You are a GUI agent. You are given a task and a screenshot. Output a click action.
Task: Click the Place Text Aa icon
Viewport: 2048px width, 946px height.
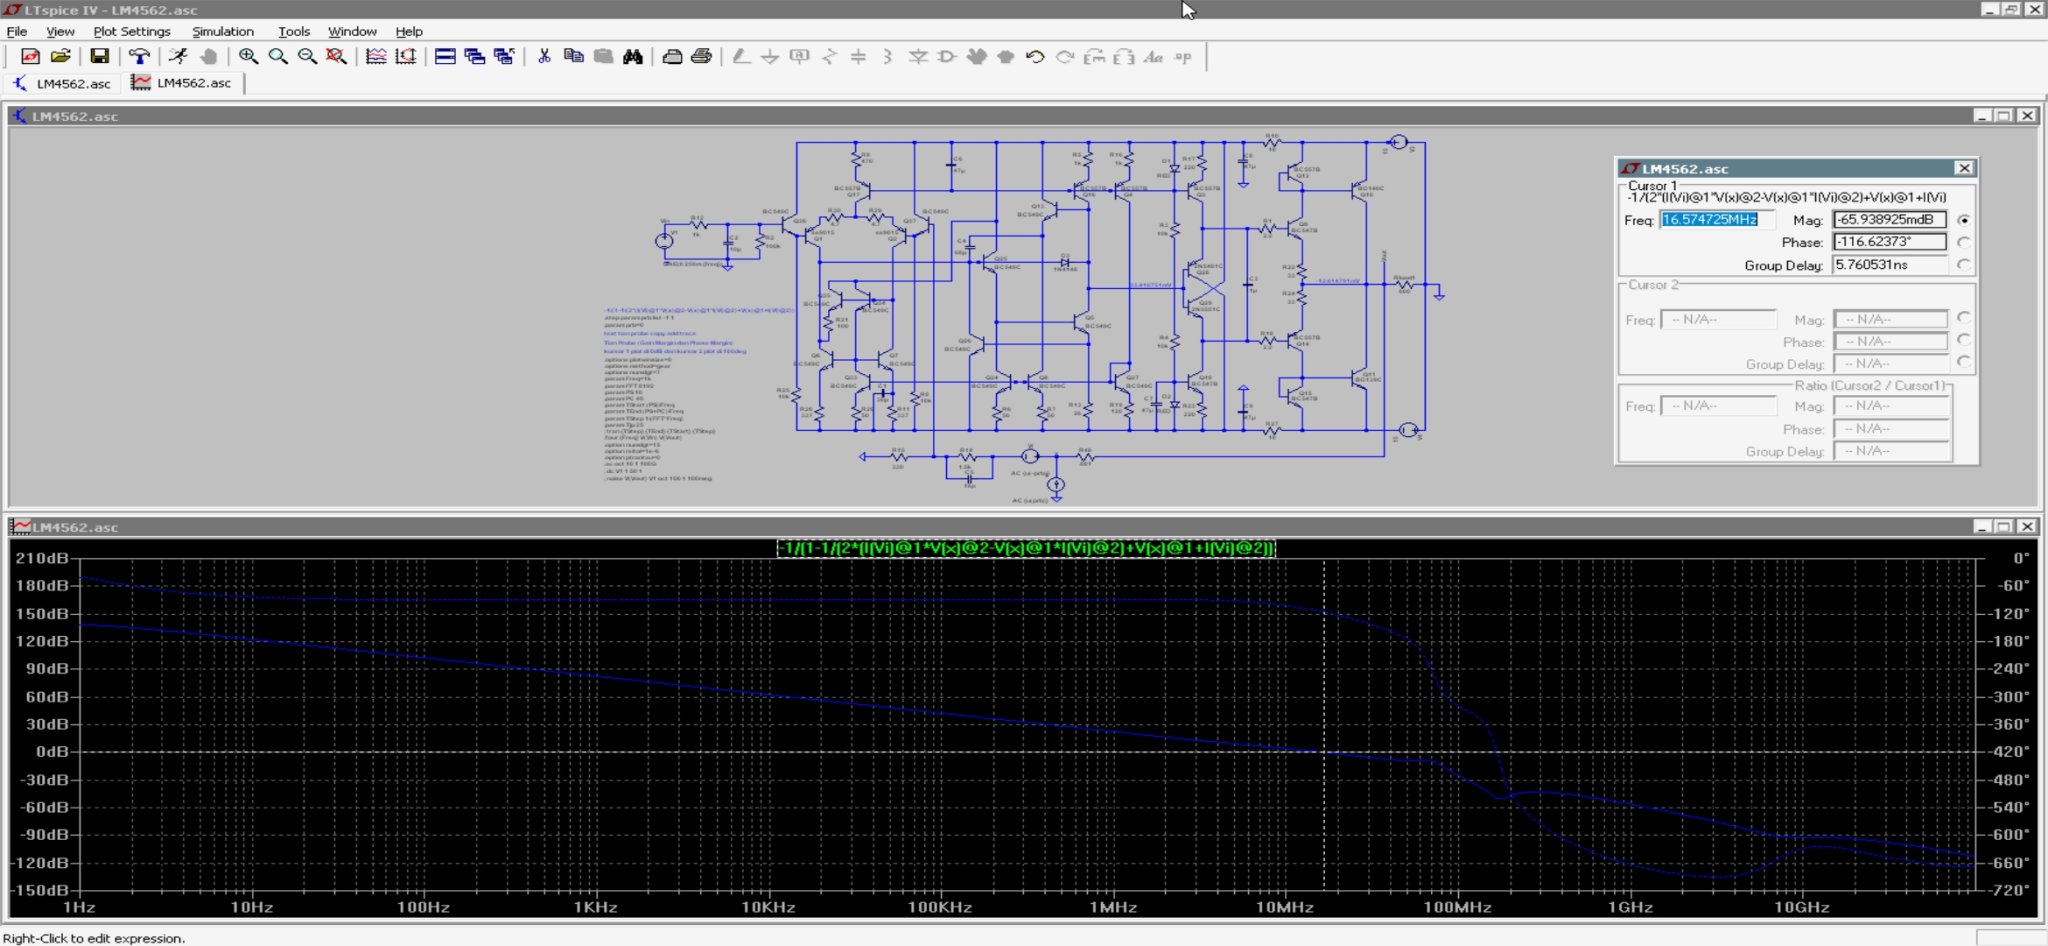click(1154, 57)
